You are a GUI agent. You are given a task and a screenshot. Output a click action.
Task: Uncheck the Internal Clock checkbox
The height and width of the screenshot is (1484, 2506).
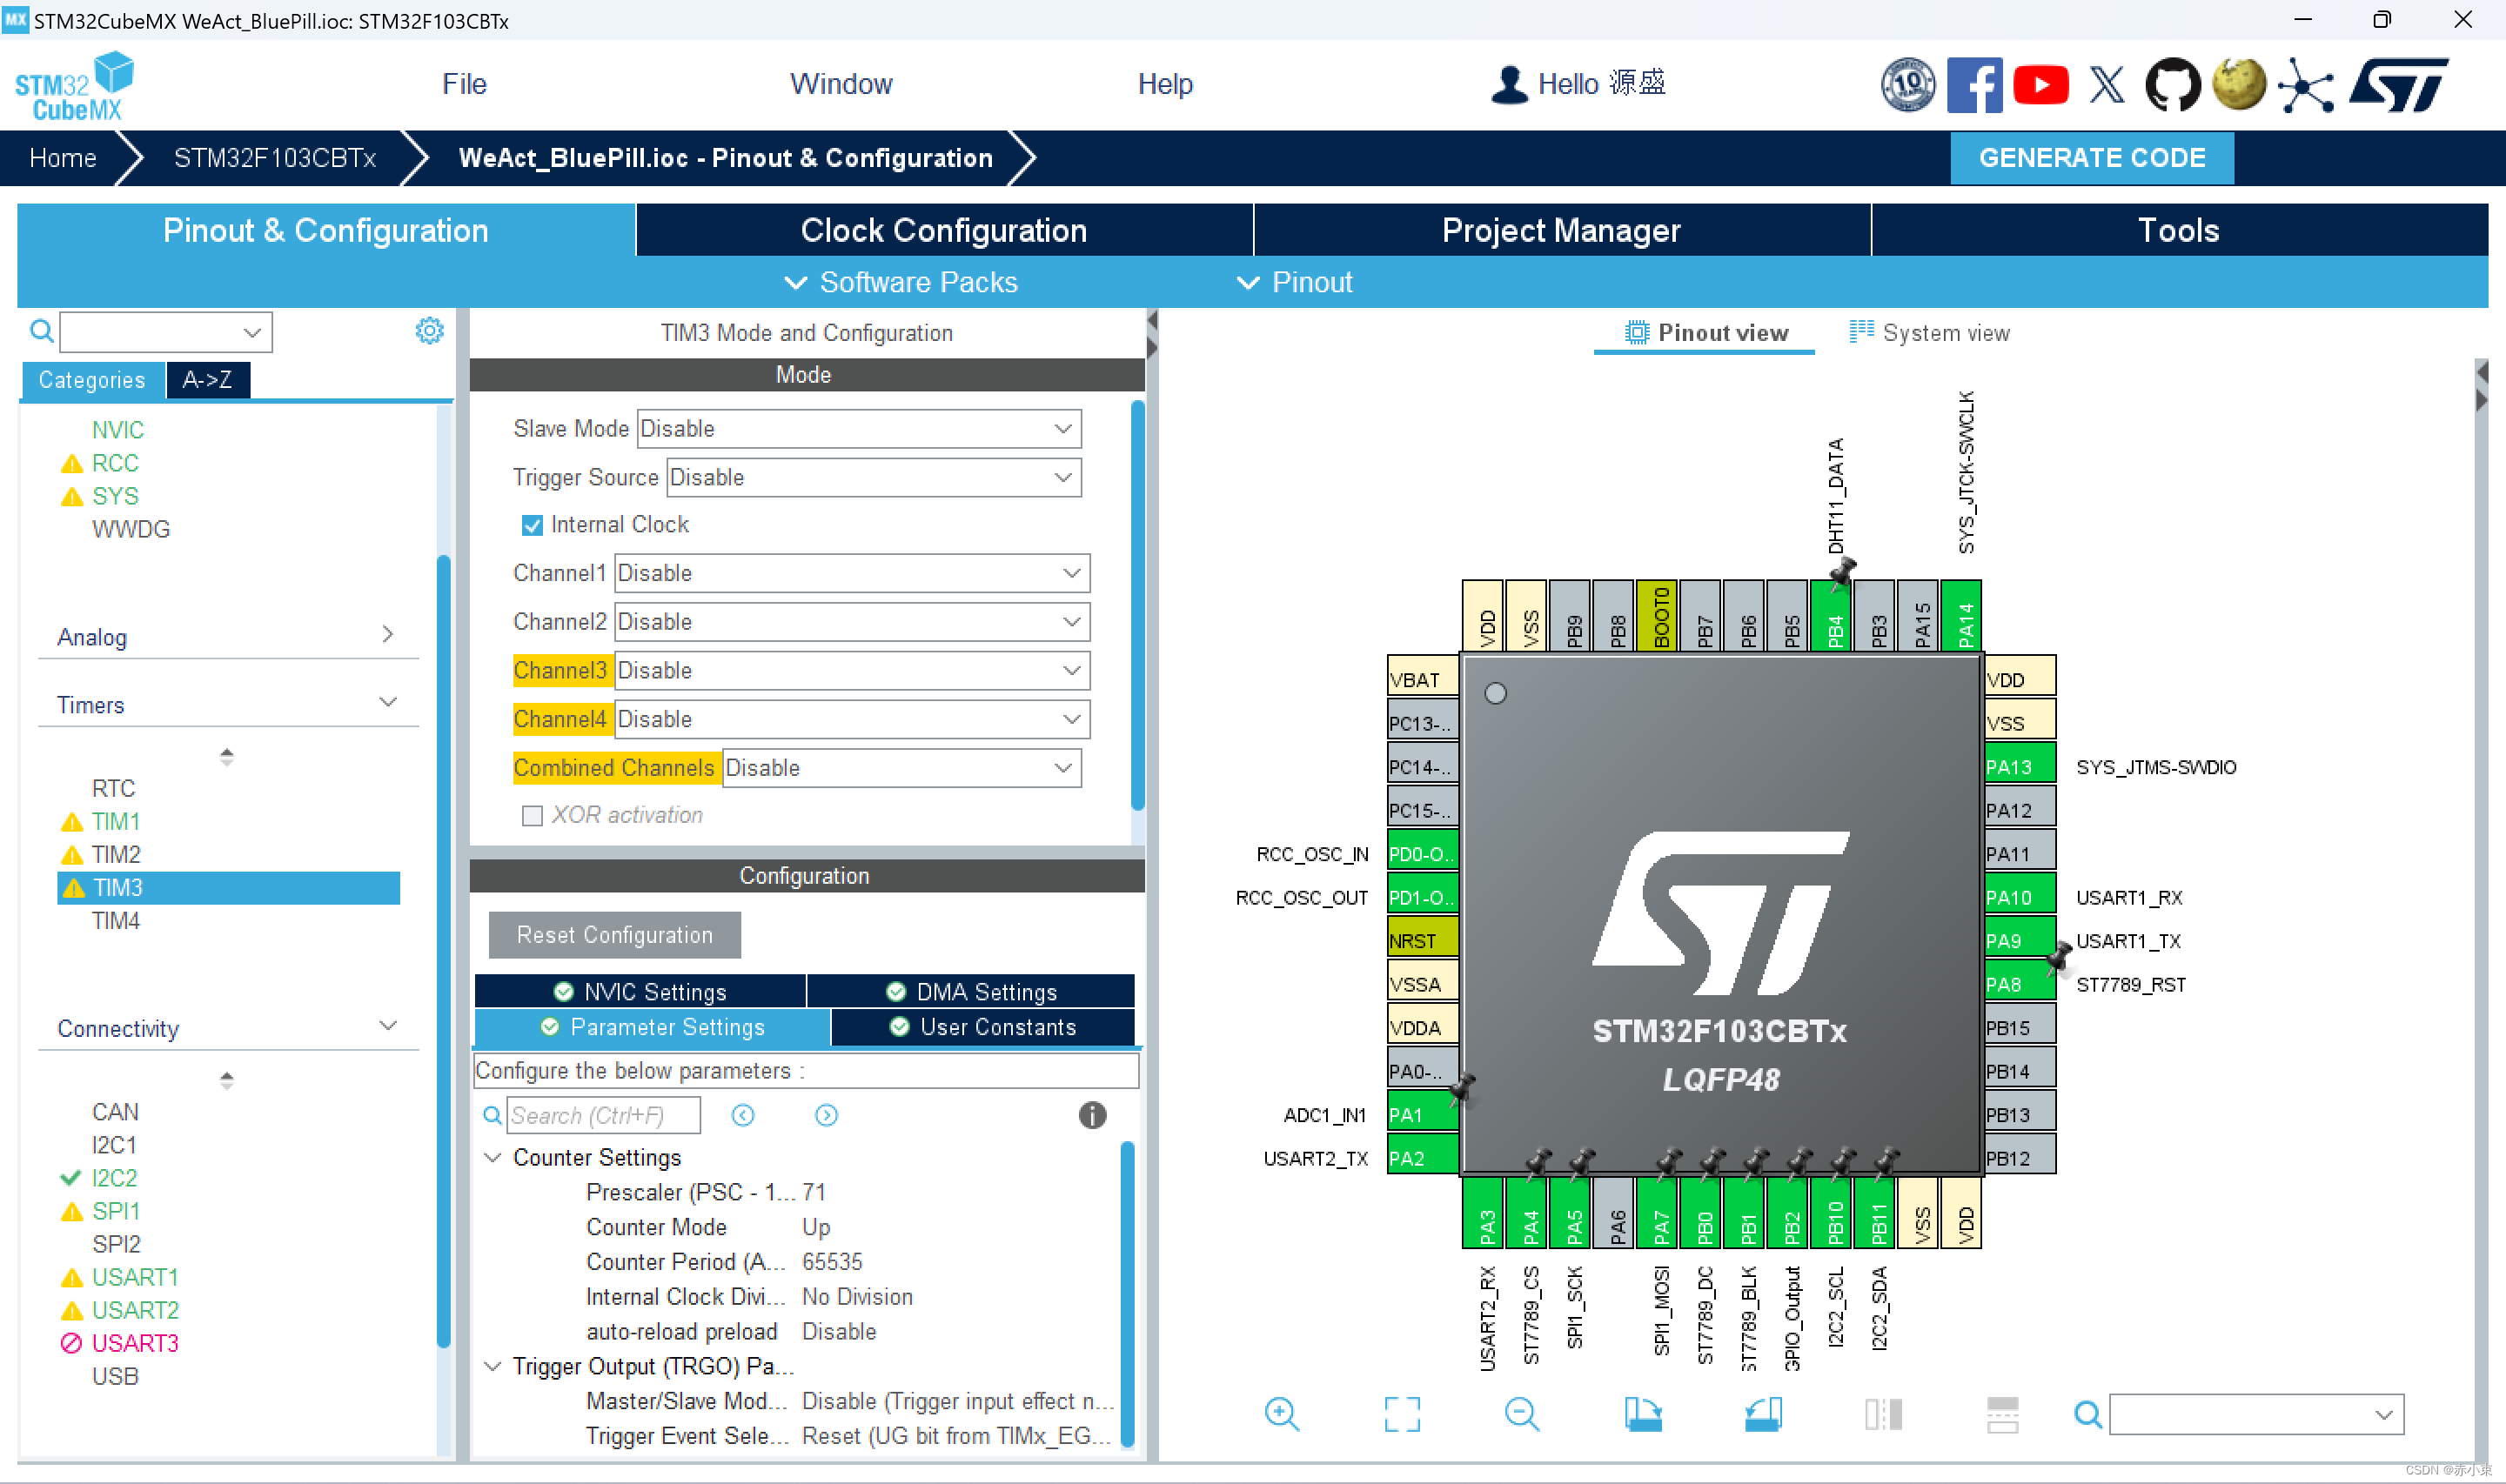(532, 525)
